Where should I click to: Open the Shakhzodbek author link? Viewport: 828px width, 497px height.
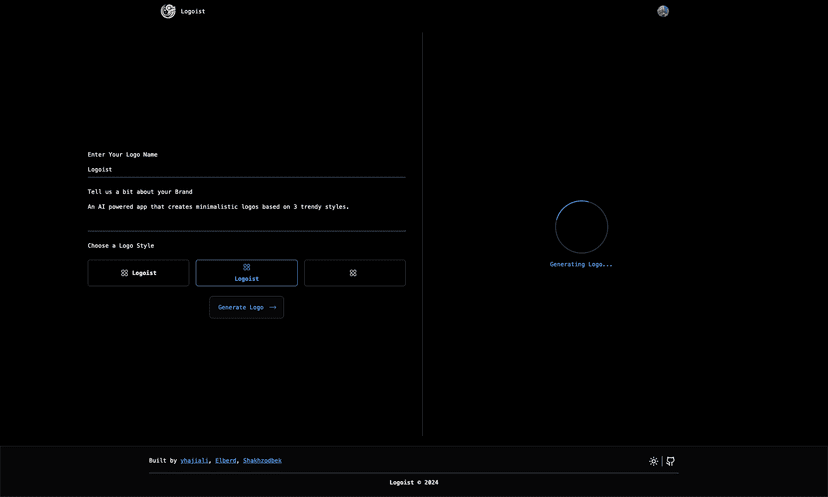click(262, 461)
